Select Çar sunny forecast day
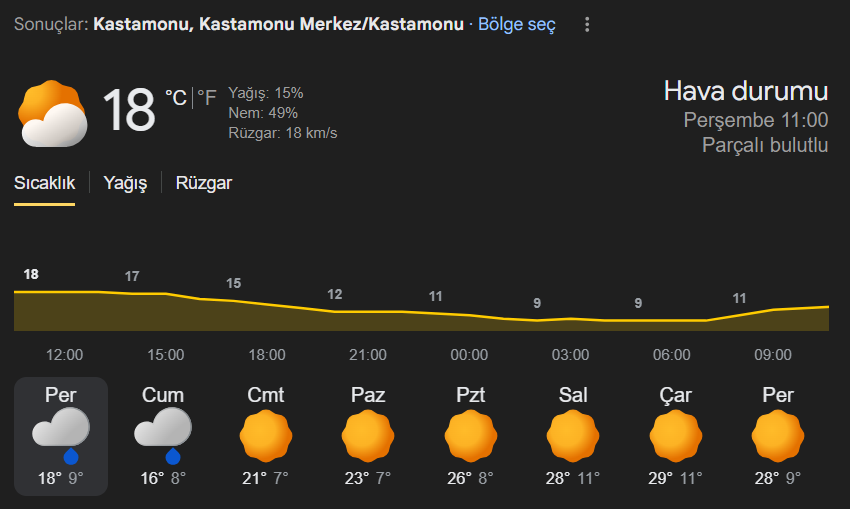 pyautogui.click(x=675, y=436)
